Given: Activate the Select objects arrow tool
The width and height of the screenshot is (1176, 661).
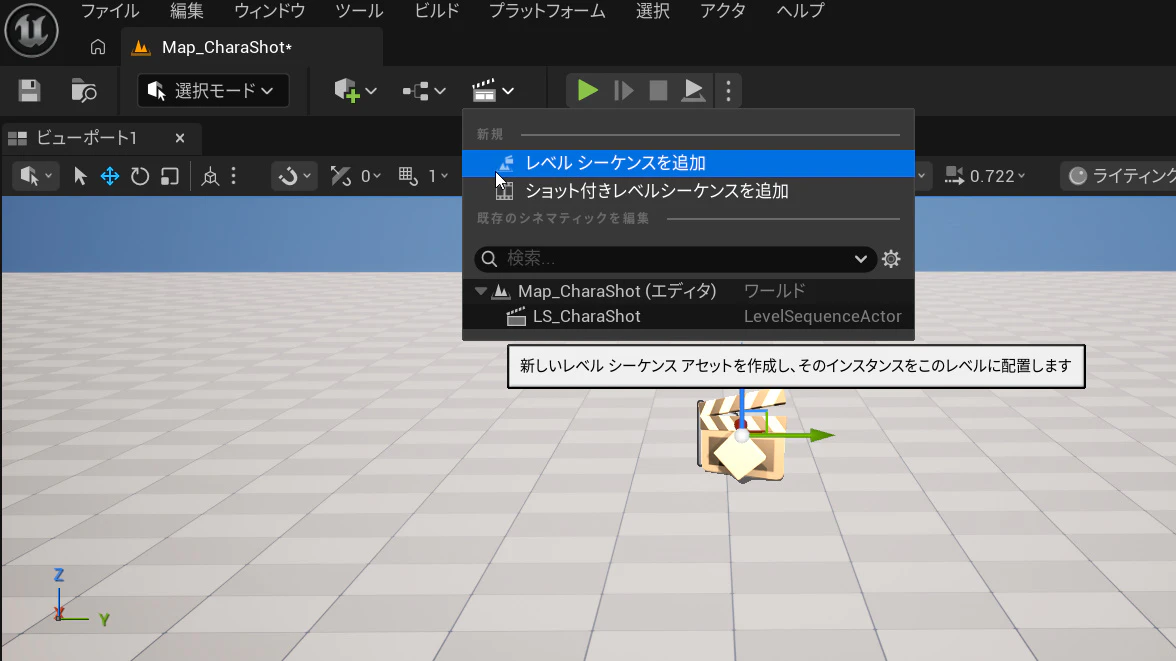Looking at the screenshot, I should (x=80, y=176).
